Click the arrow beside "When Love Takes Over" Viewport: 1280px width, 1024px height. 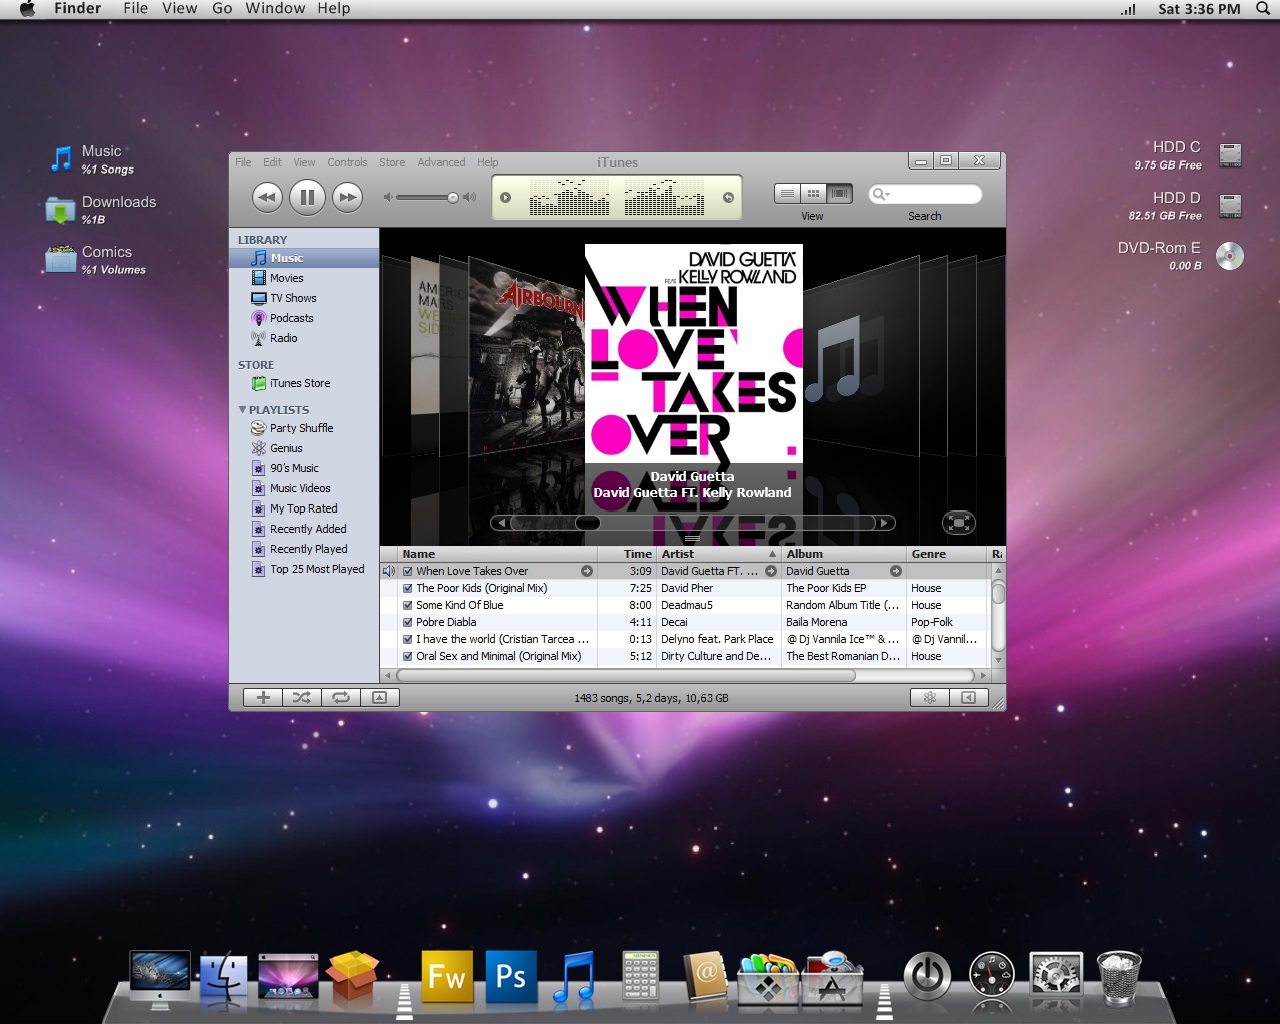coord(587,572)
